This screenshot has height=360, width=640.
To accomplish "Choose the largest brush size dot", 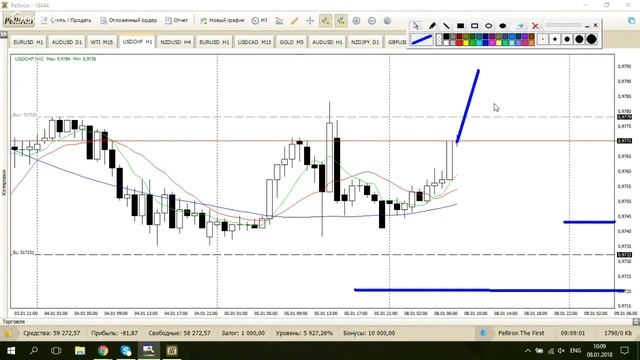I will [591, 39].
